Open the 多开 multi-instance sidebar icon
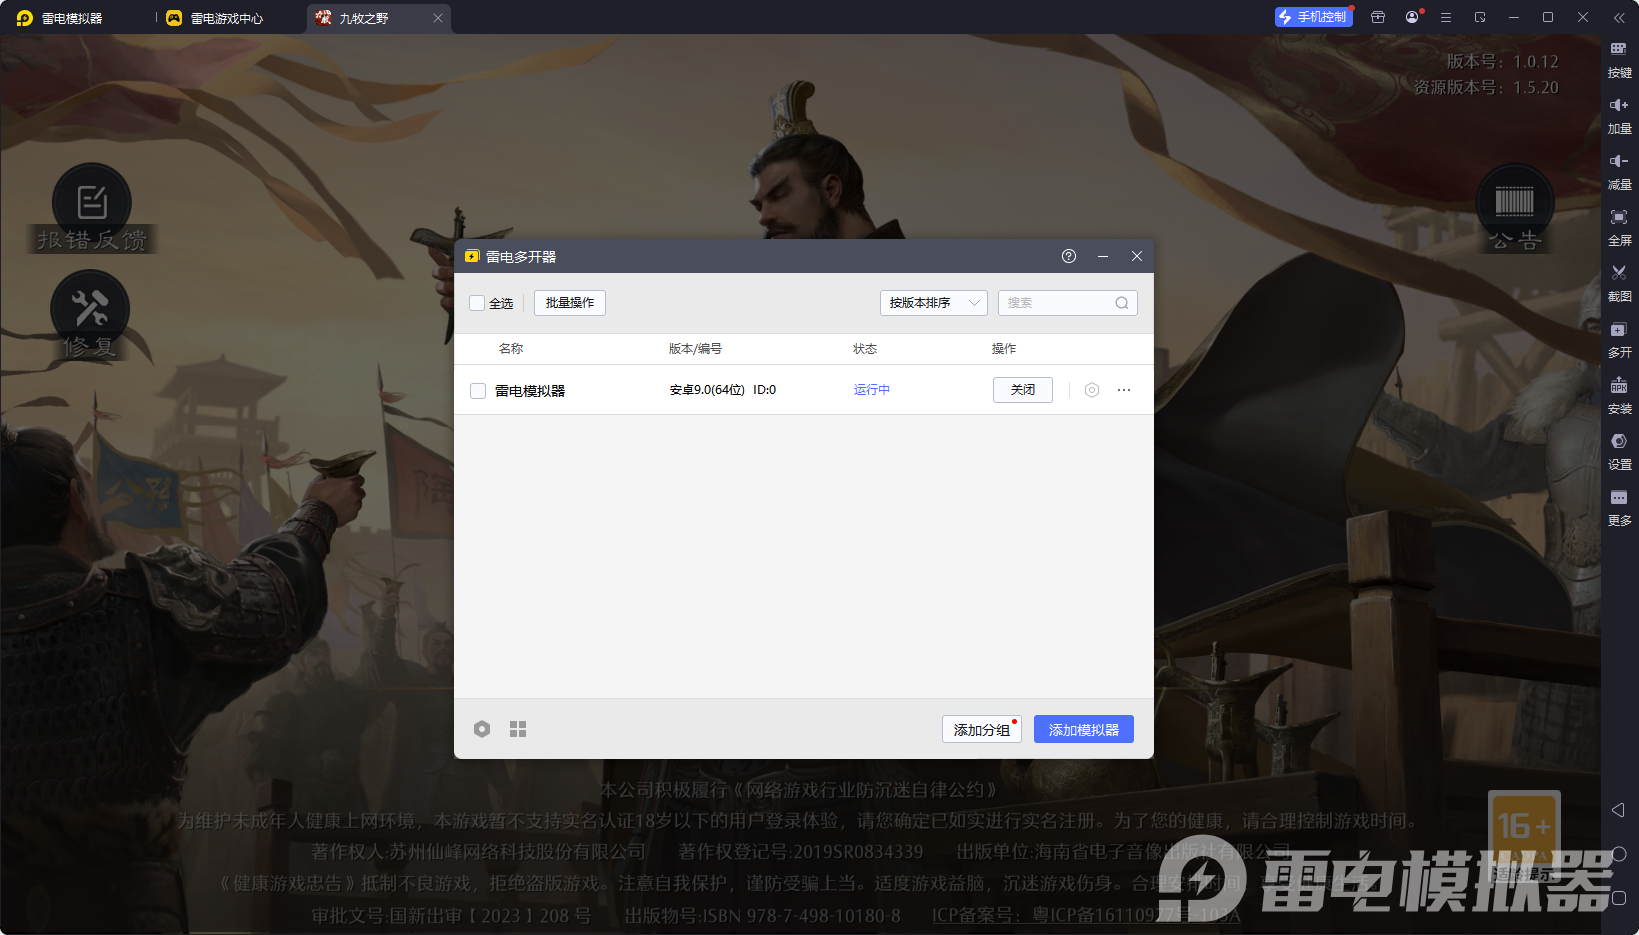The width and height of the screenshot is (1639, 935). (1618, 330)
